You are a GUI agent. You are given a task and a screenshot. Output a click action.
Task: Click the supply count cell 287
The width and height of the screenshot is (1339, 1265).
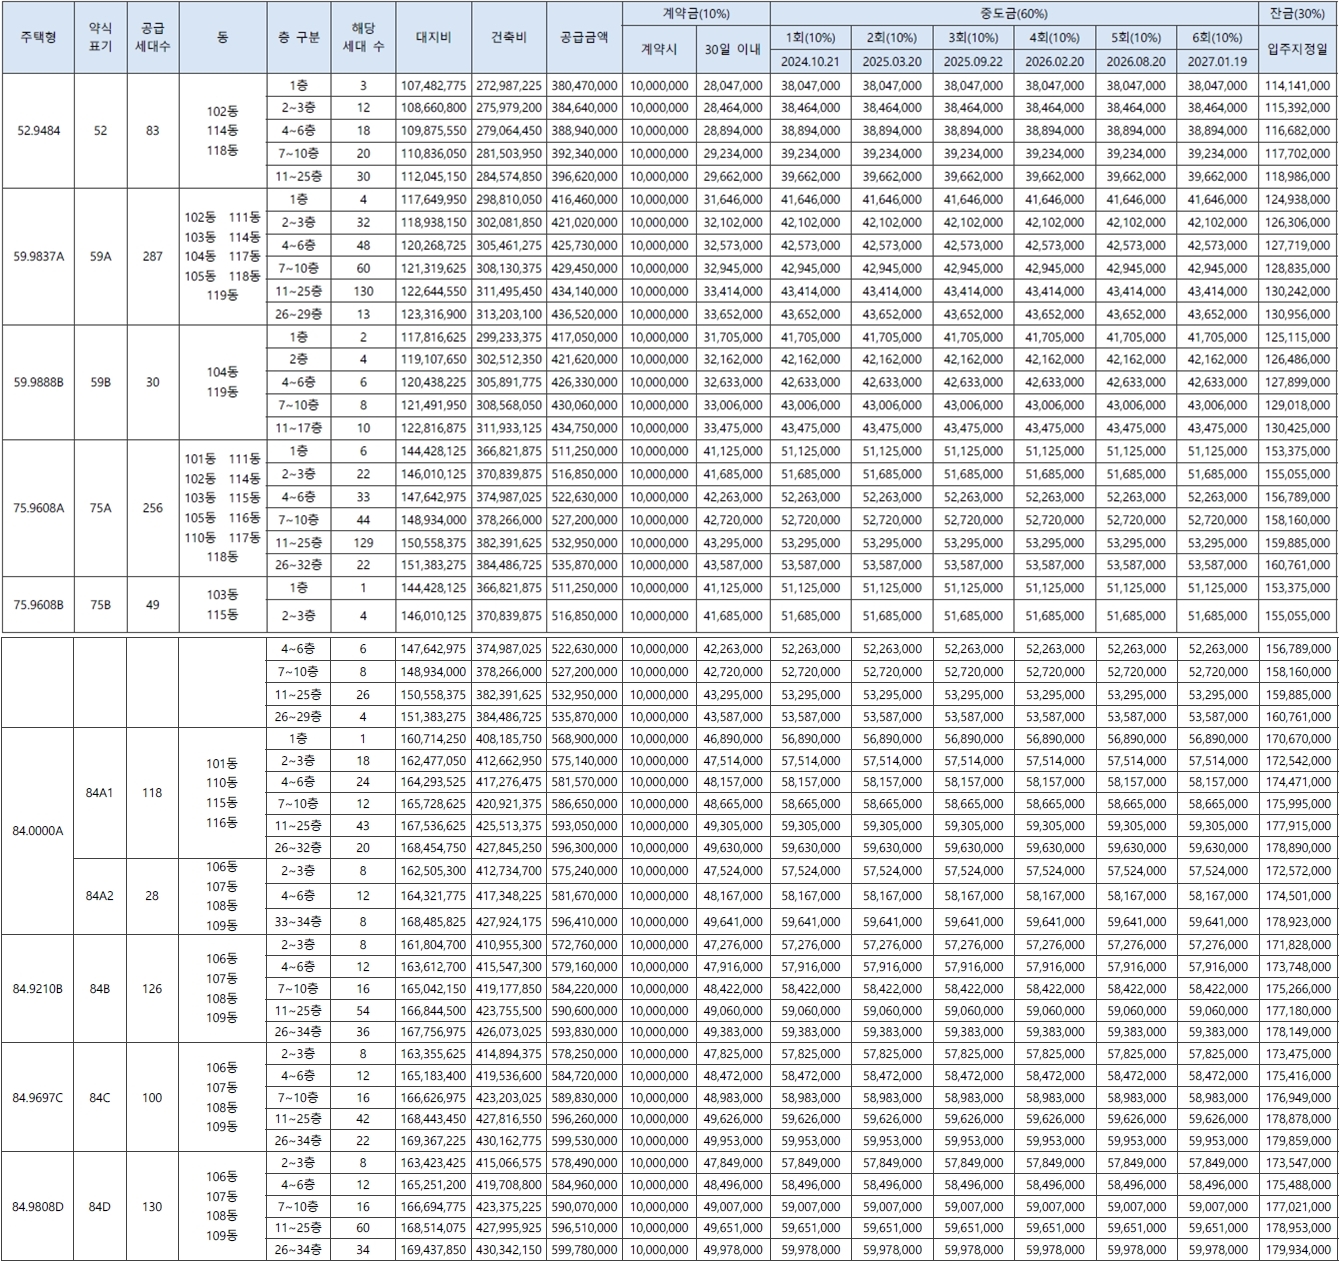tap(152, 256)
